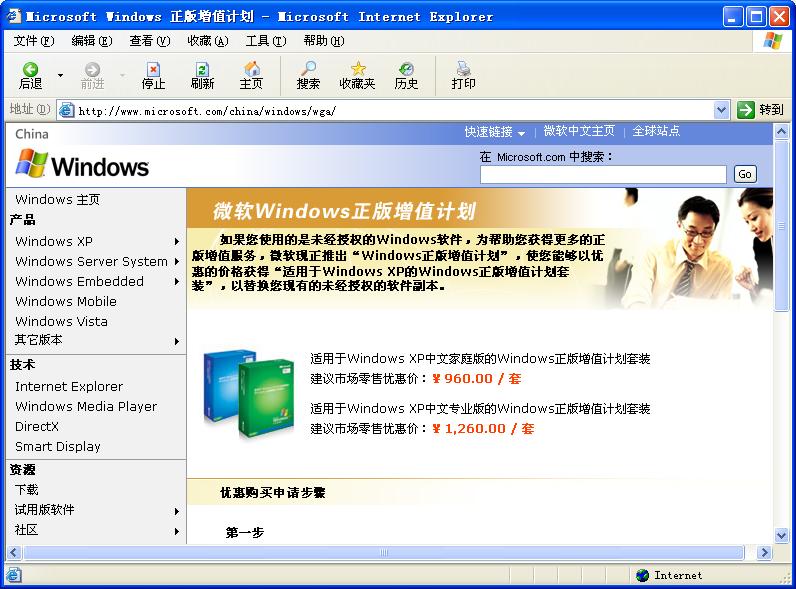Expand the 其它版本 submenu arrow
Screen dimensions: 796x589
click(x=177, y=341)
